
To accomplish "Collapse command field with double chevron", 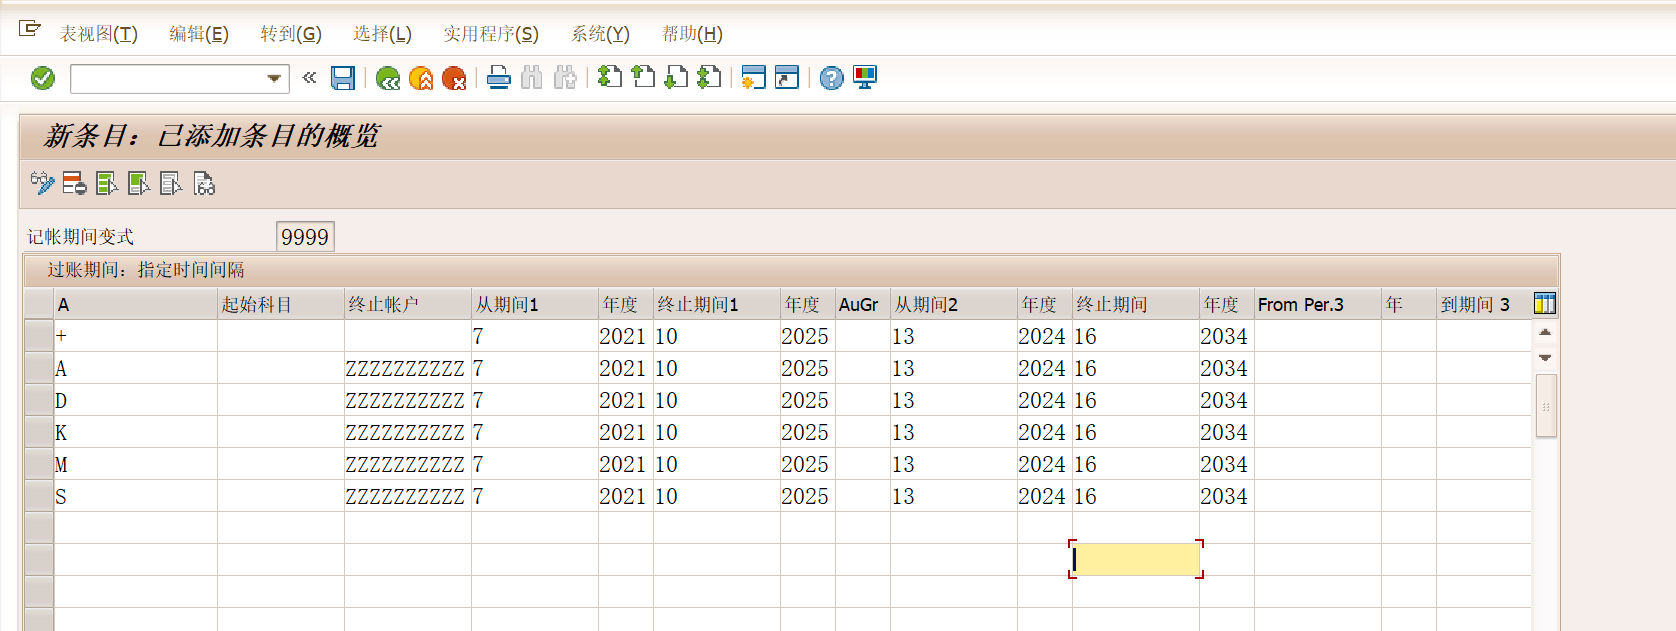I will click(309, 77).
